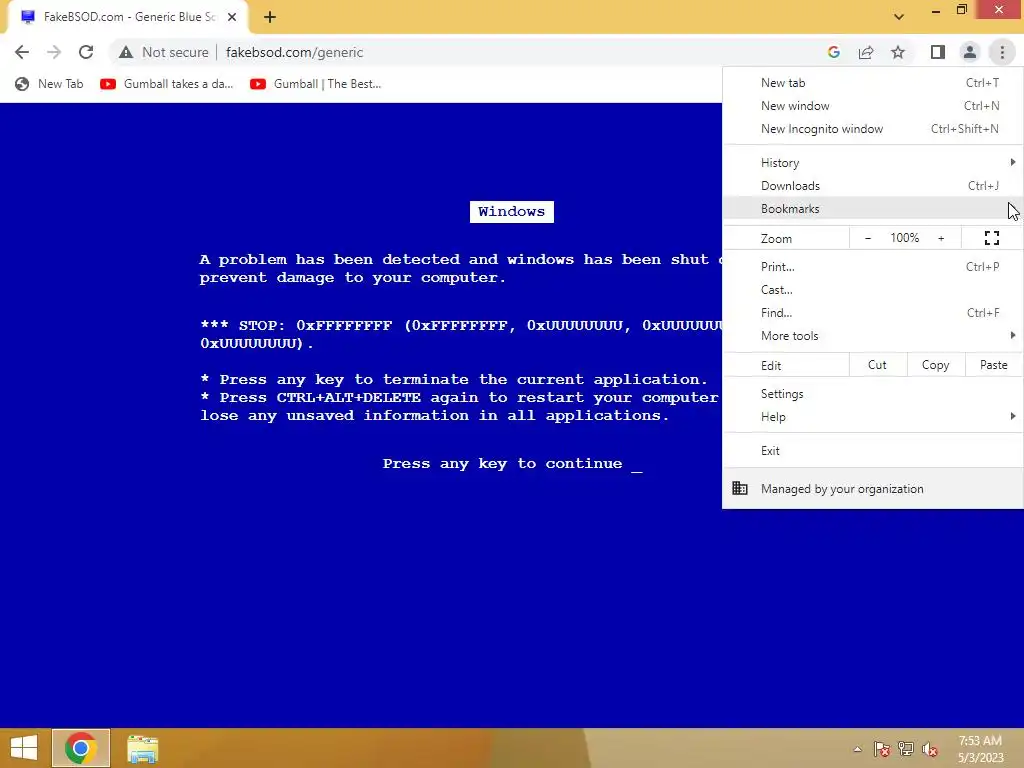Share this page using the share icon
Screen dimensions: 1024x768
tap(866, 52)
